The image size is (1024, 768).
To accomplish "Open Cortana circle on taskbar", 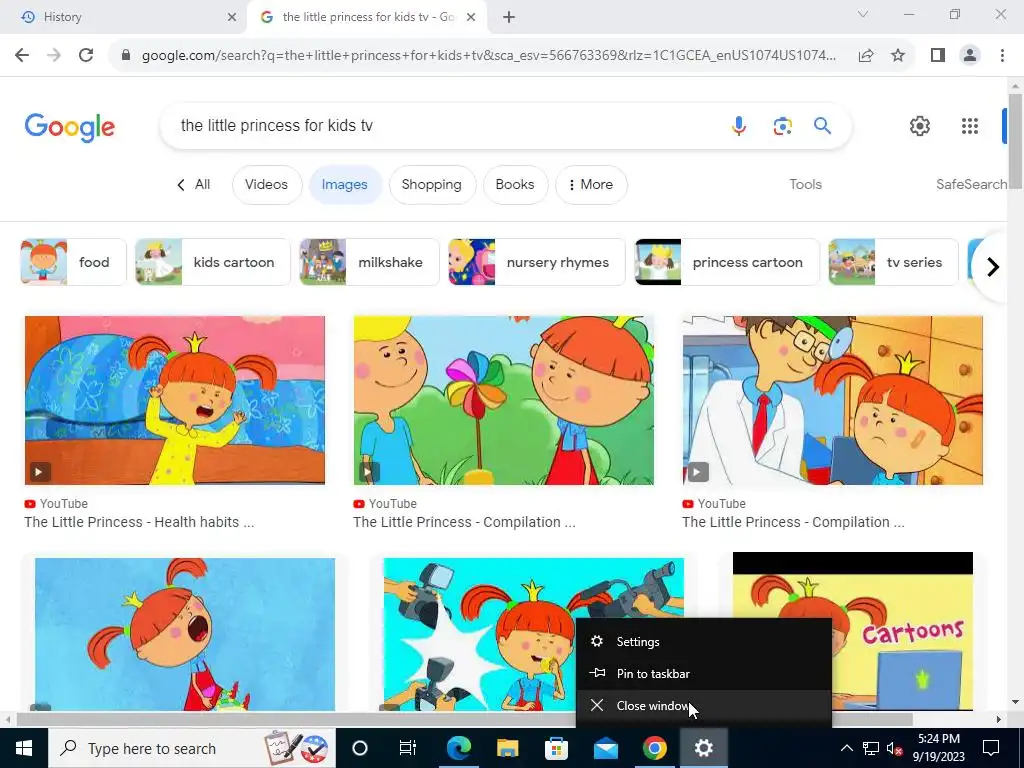I will 360,748.
